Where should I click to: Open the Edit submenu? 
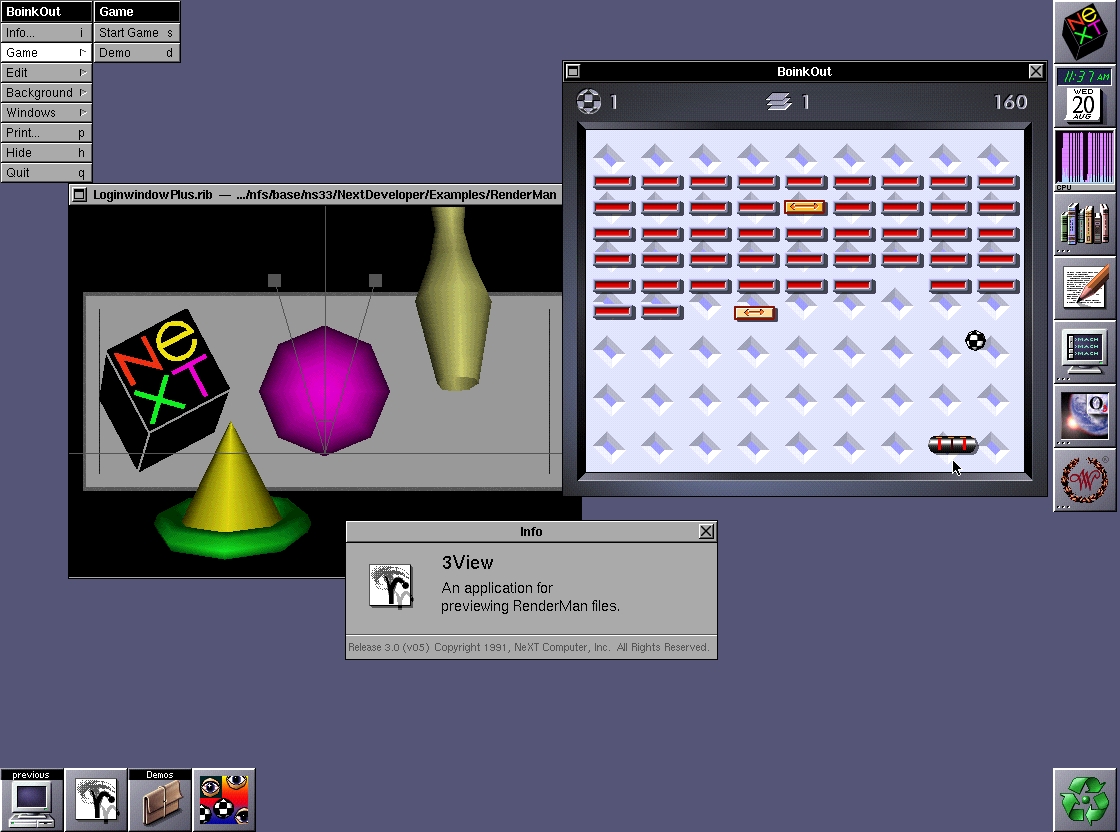(46, 73)
